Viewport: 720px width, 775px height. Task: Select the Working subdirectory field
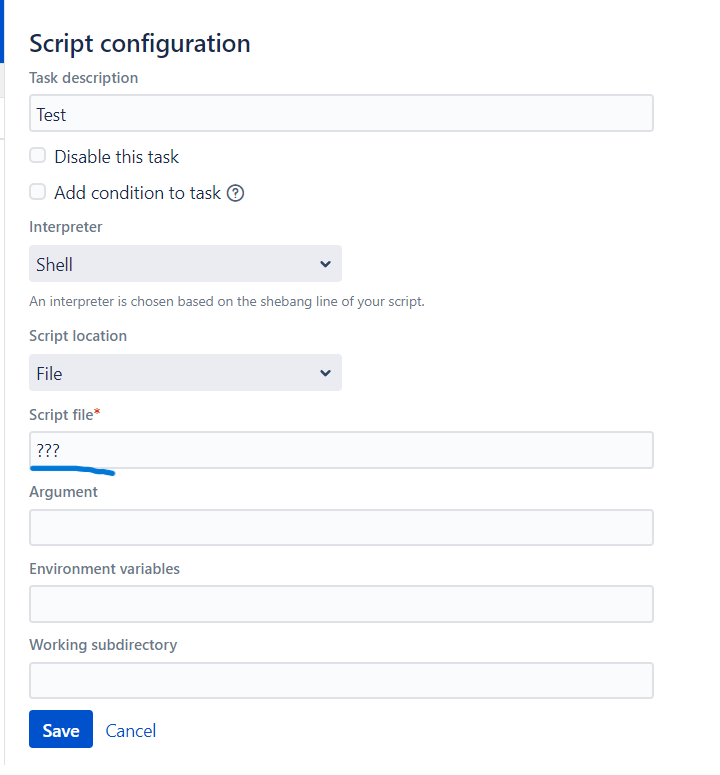(341, 680)
